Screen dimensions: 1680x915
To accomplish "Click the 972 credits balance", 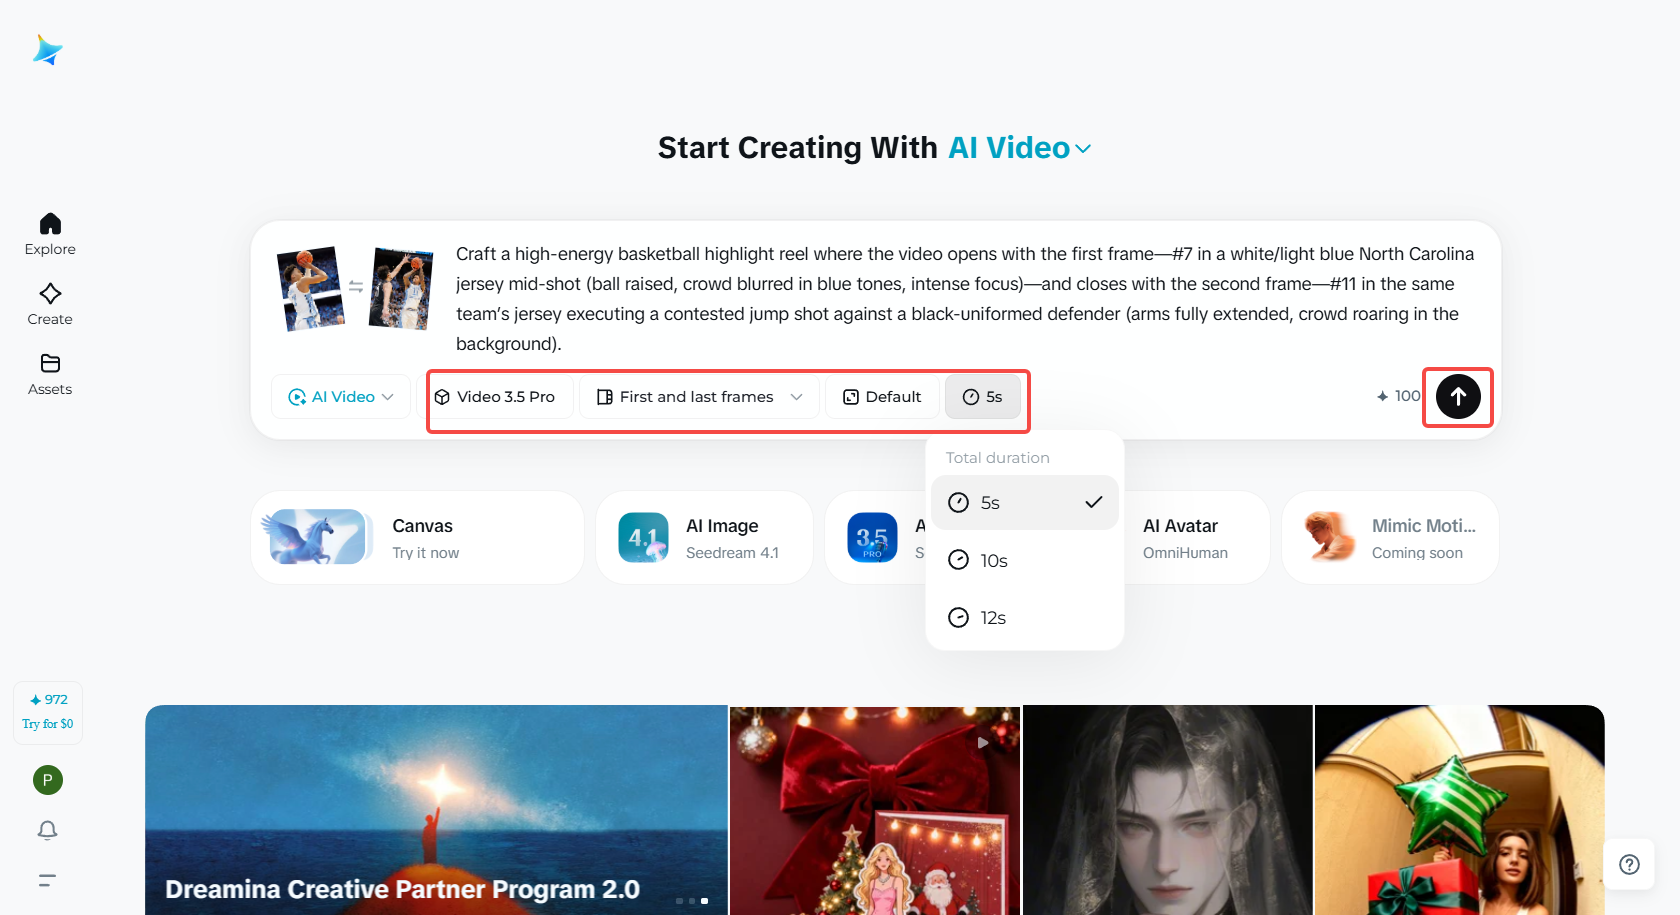I will [x=48, y=700].
